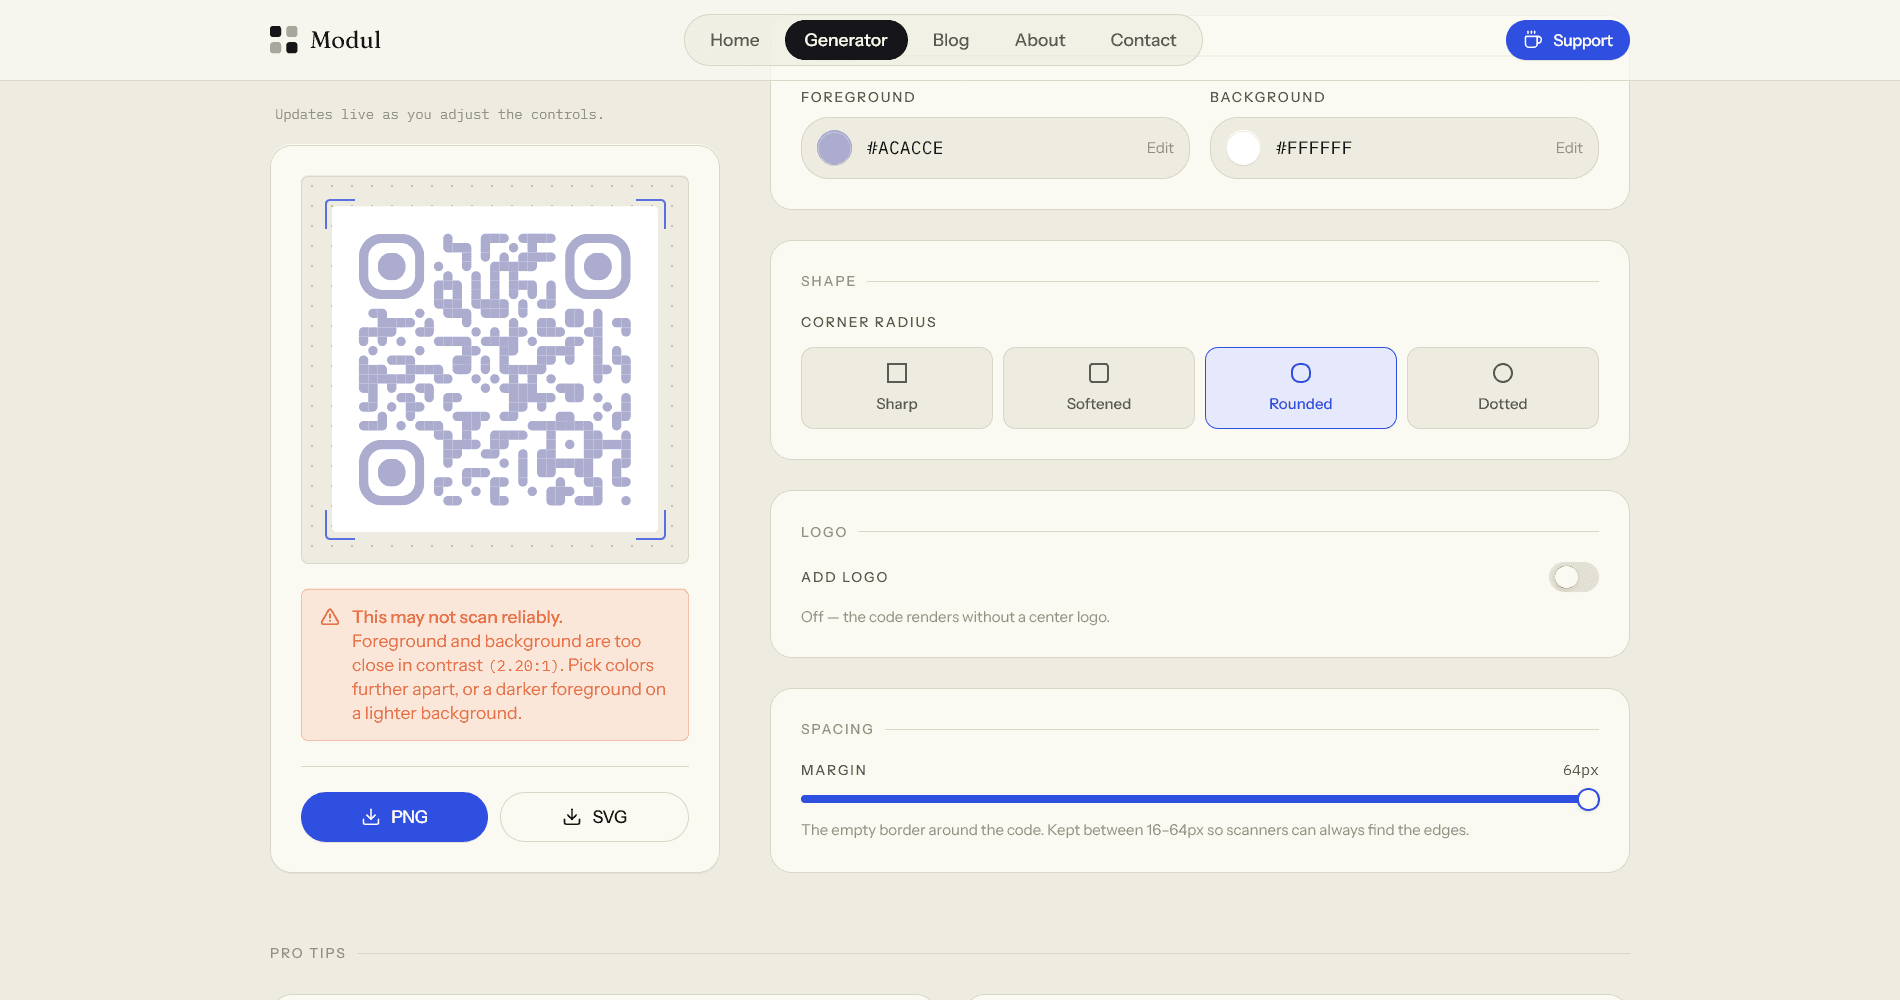Click the 'Off — the code renders without a center logo.' text

coord(955,617)
